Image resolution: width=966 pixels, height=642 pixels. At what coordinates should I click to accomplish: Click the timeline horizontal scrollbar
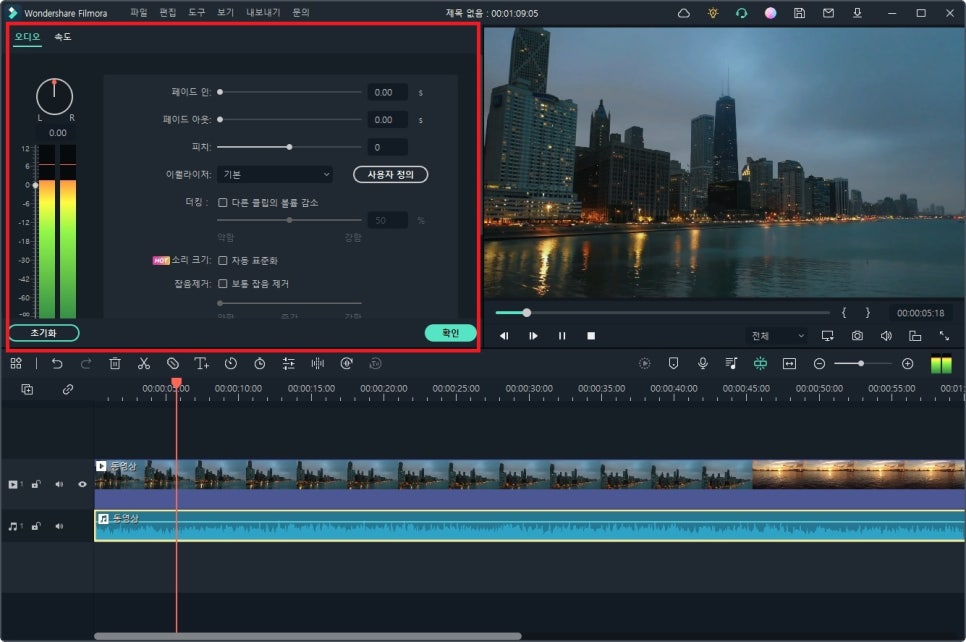click(307, 636)
